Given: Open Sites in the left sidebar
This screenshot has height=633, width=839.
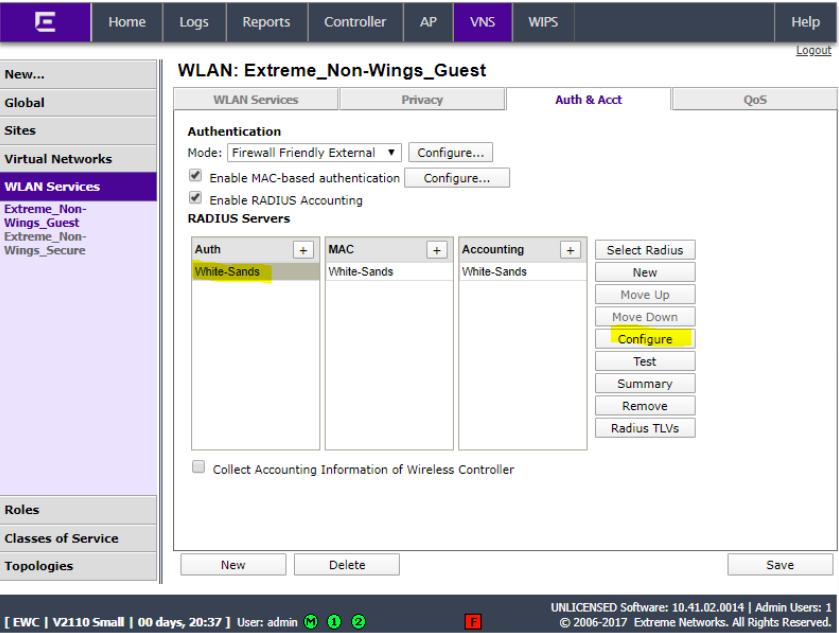Looking at the screenshot, I should 78,131.
